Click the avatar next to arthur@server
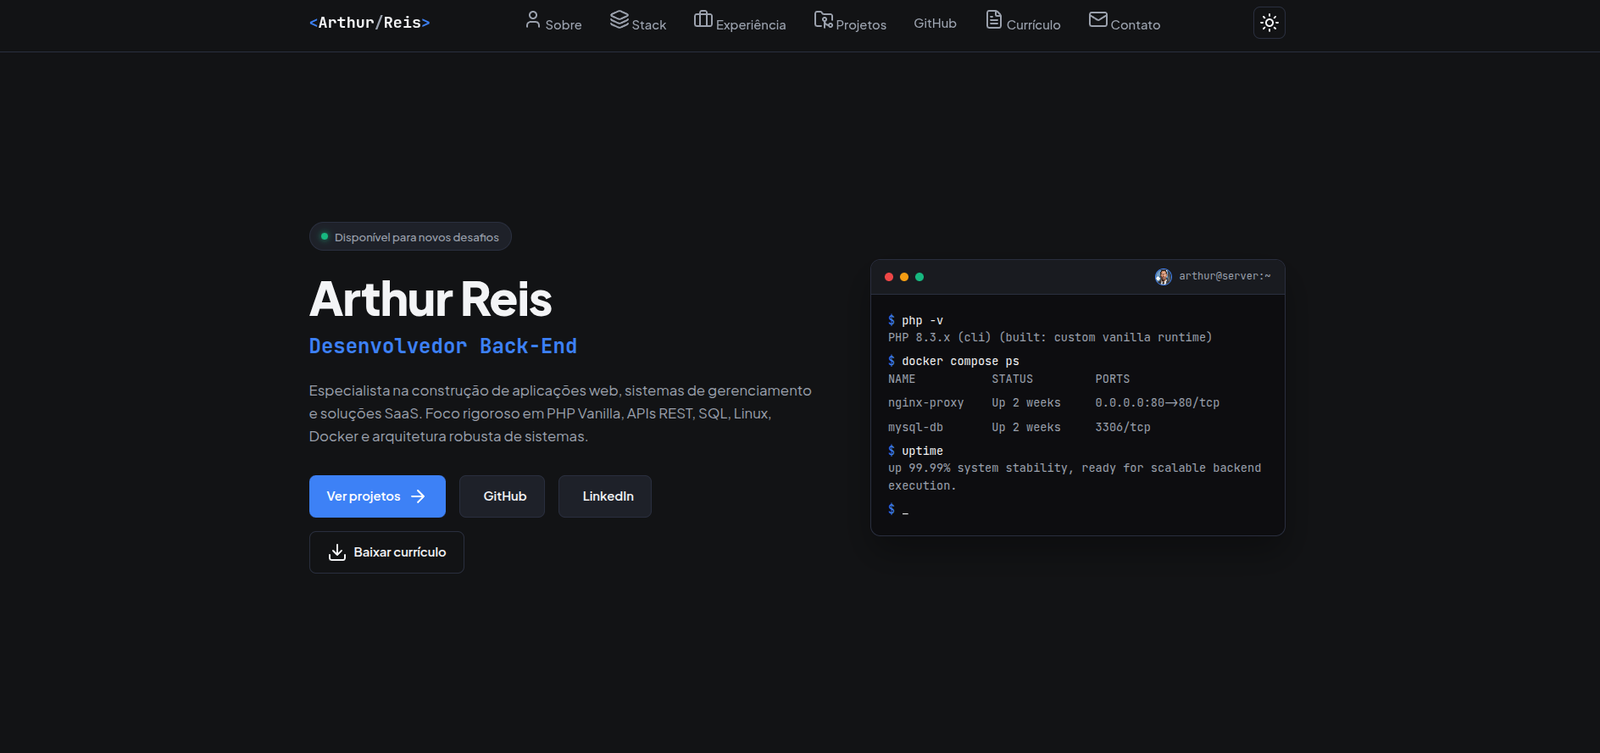 pyautogui.click(x=1163, y=277)
